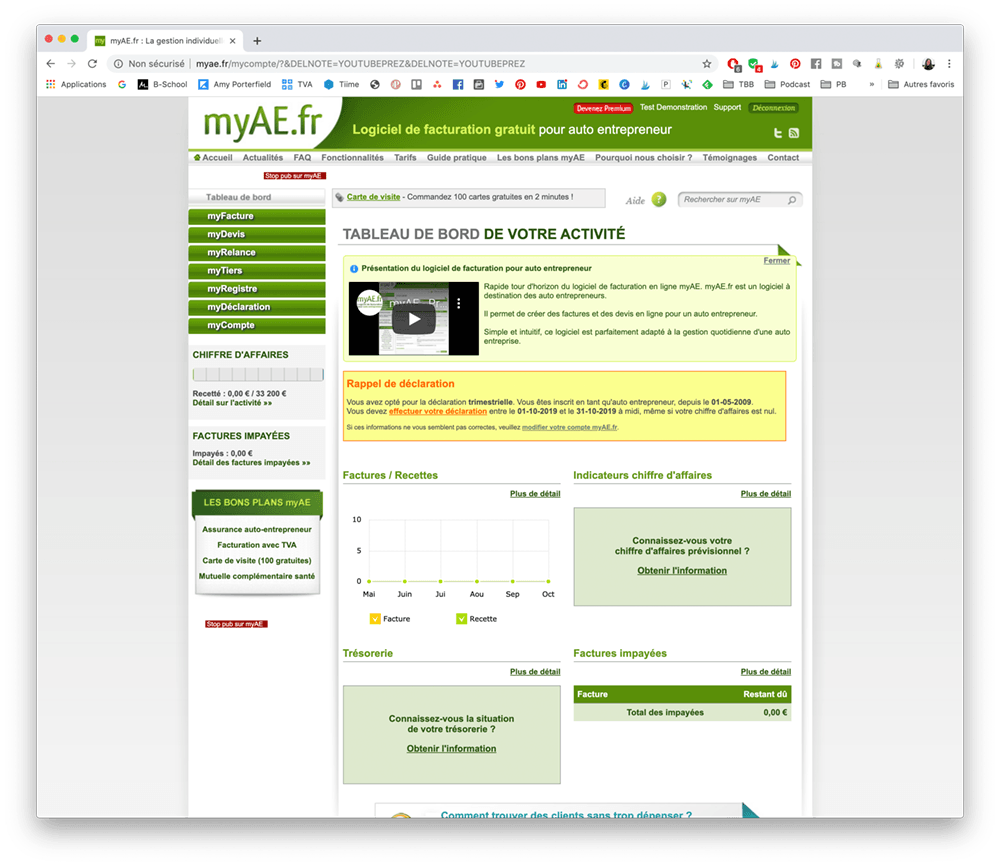Open the Amy Porterfield bookmark

point(235,84)
